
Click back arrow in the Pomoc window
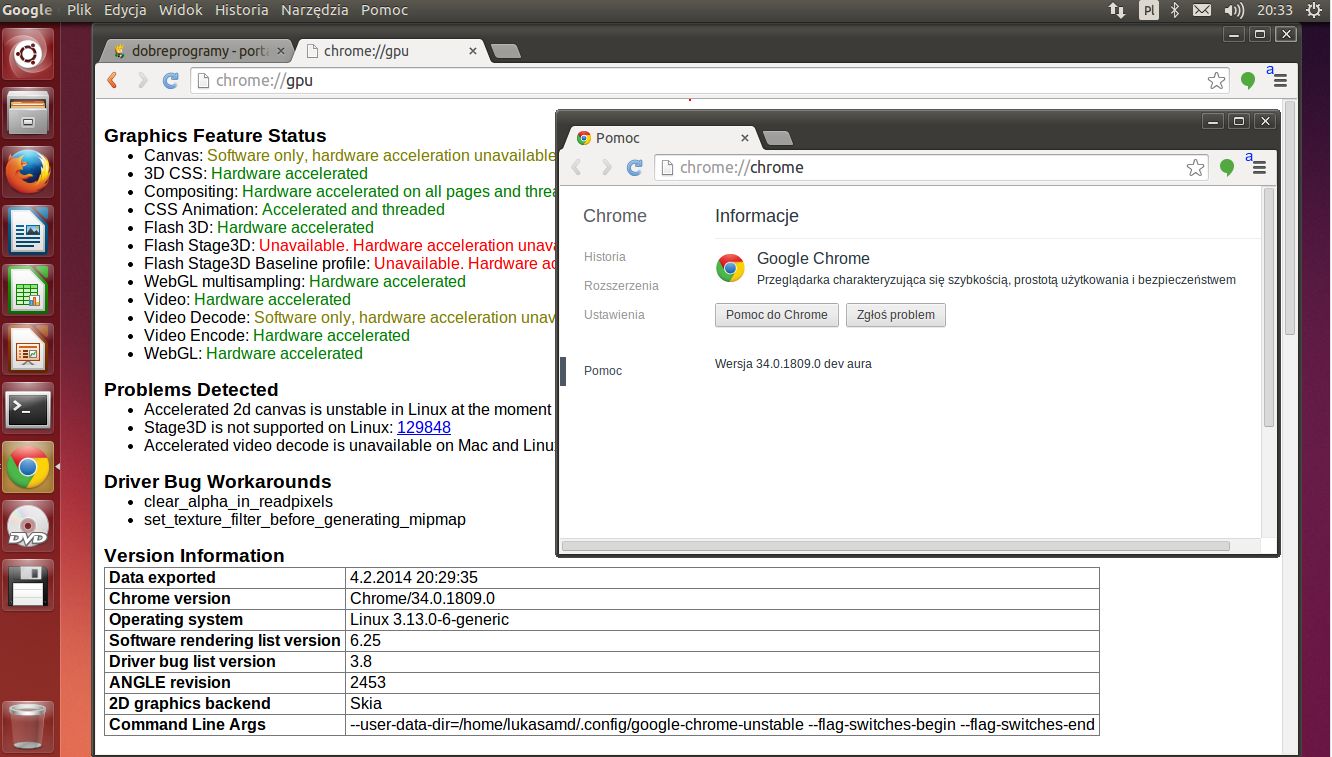576,167
